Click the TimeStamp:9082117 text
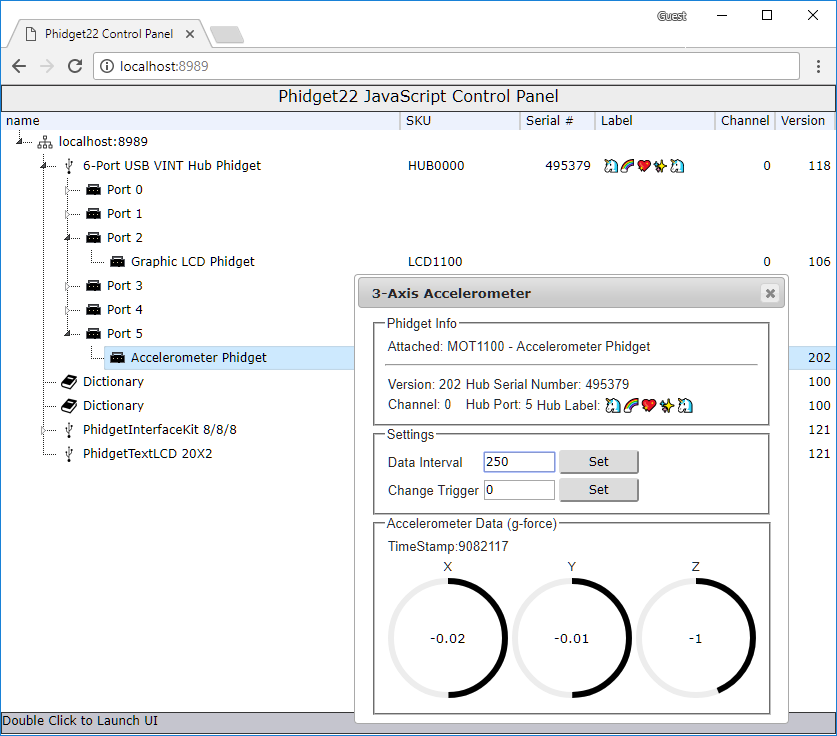This screenshot has width=837, height=736. click(x=448, y=547)
